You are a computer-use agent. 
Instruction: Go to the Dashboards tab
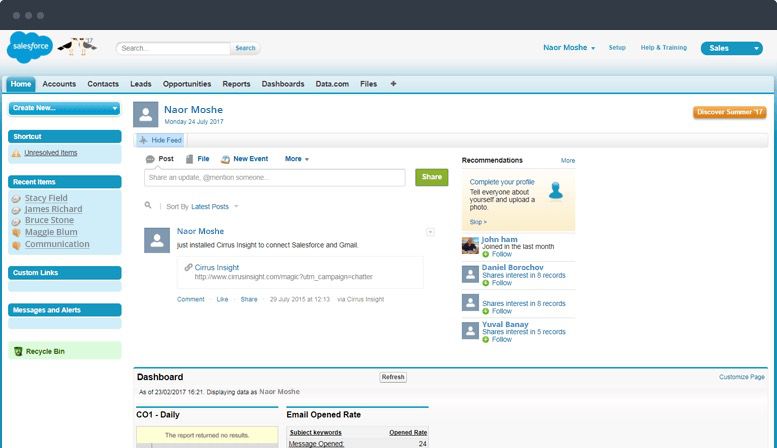[283, 84]
